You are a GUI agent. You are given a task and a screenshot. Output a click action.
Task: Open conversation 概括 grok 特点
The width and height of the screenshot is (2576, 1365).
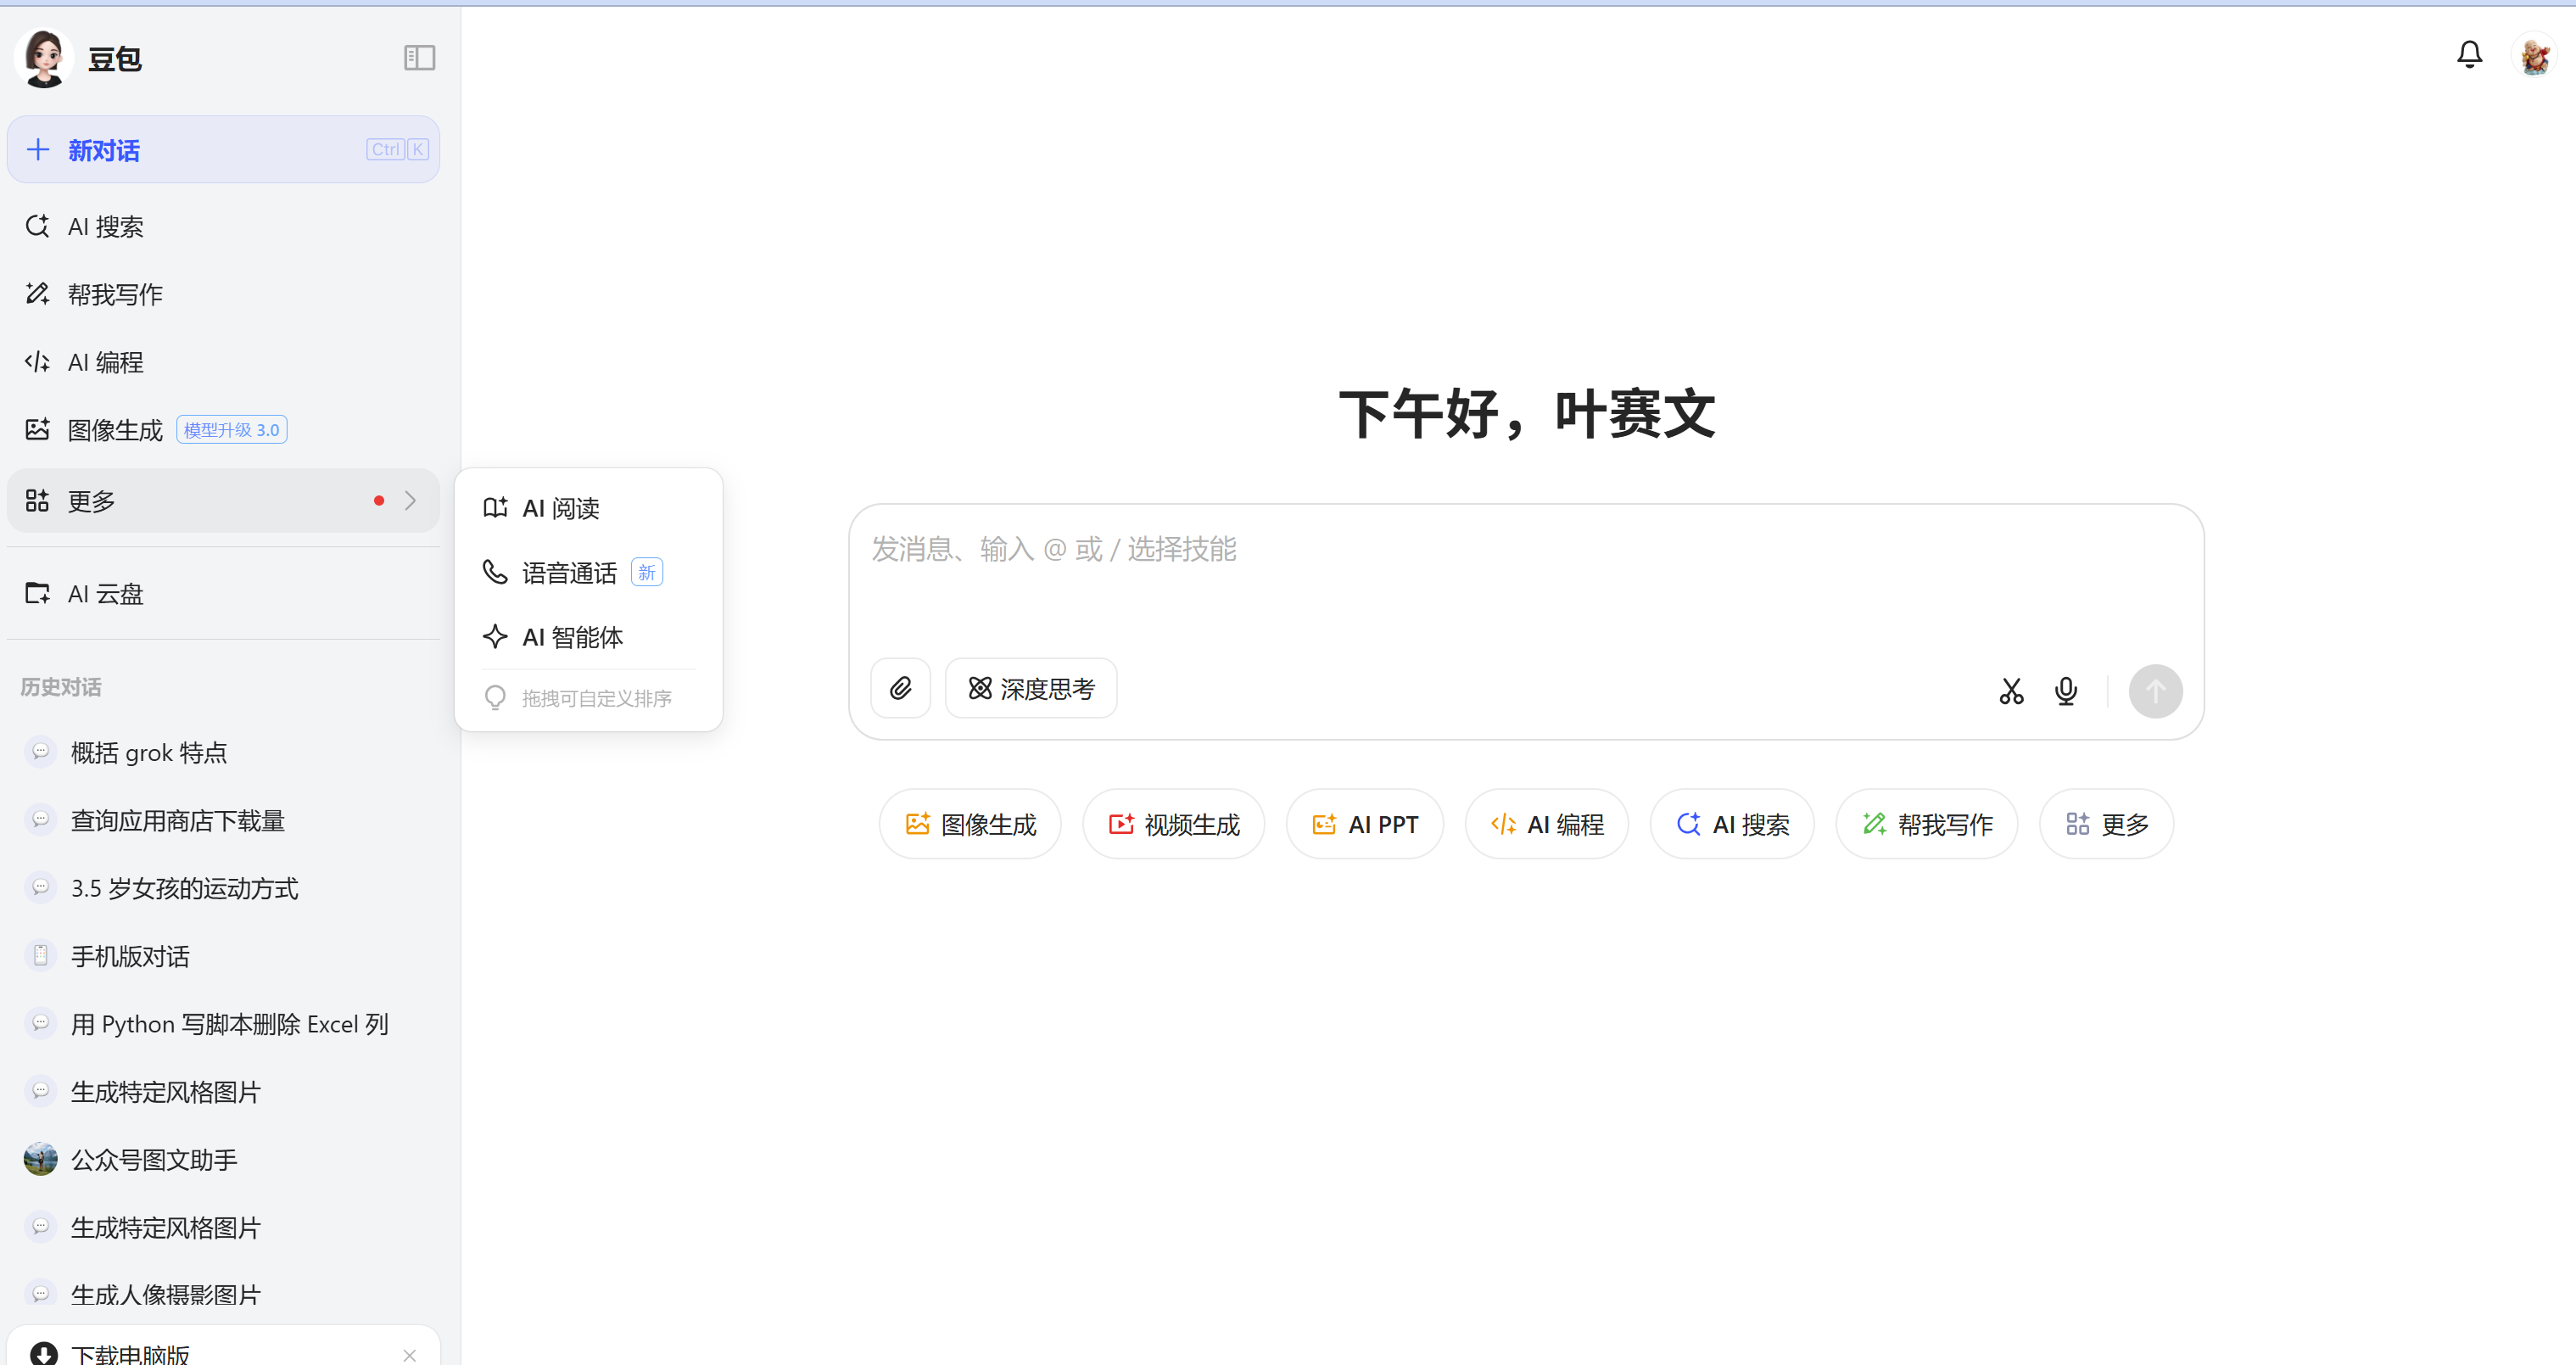pos(223,753)
